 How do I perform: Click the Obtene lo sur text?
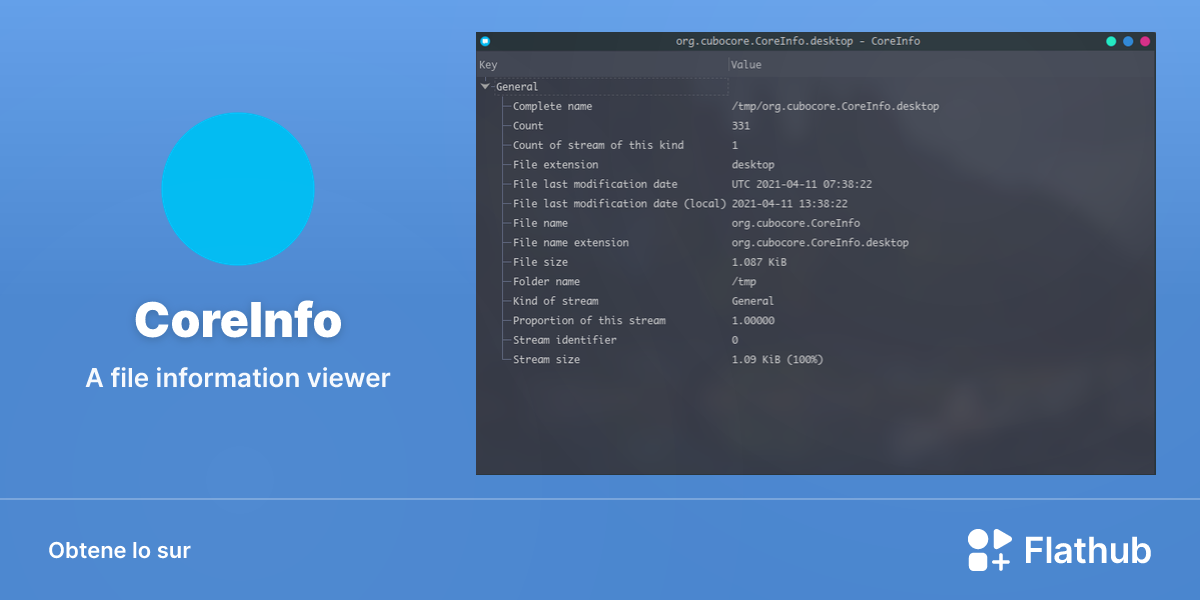click(x=119, y=550)
